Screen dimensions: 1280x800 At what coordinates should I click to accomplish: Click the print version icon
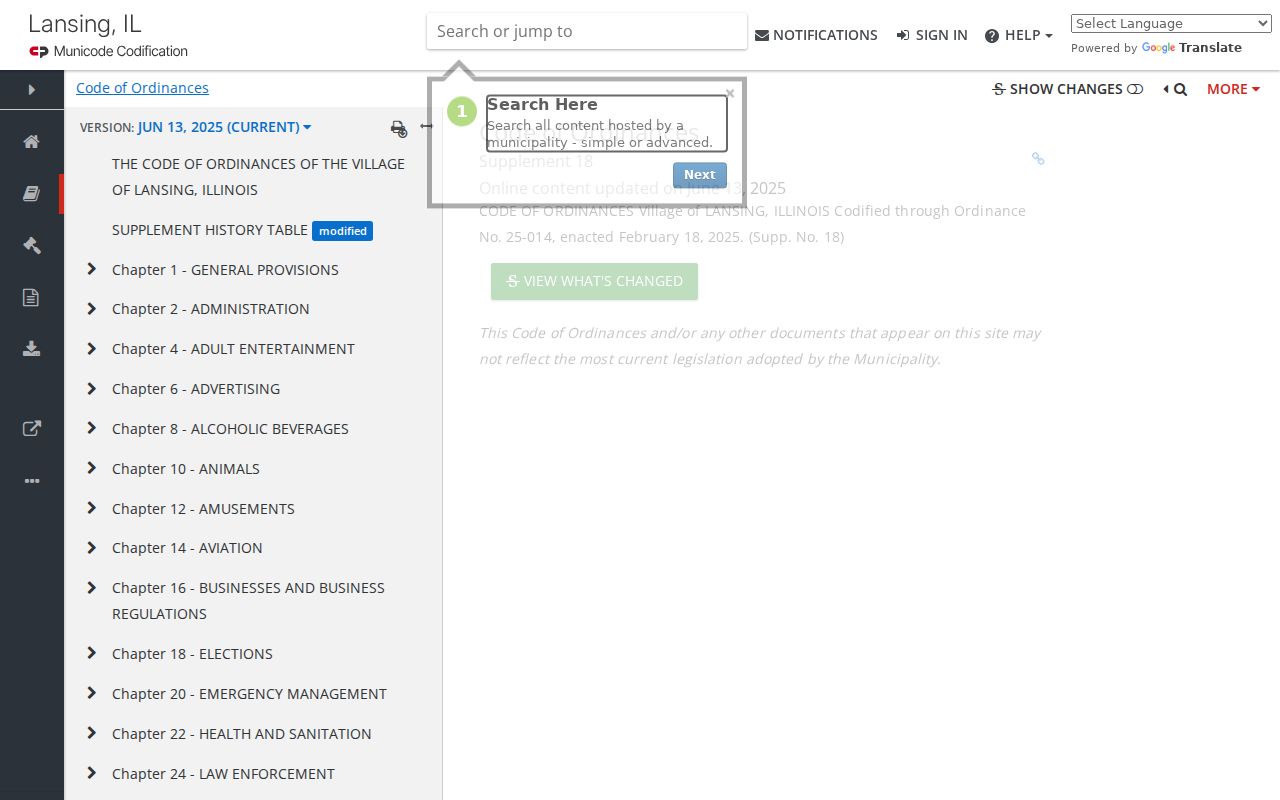click(399, 128)
